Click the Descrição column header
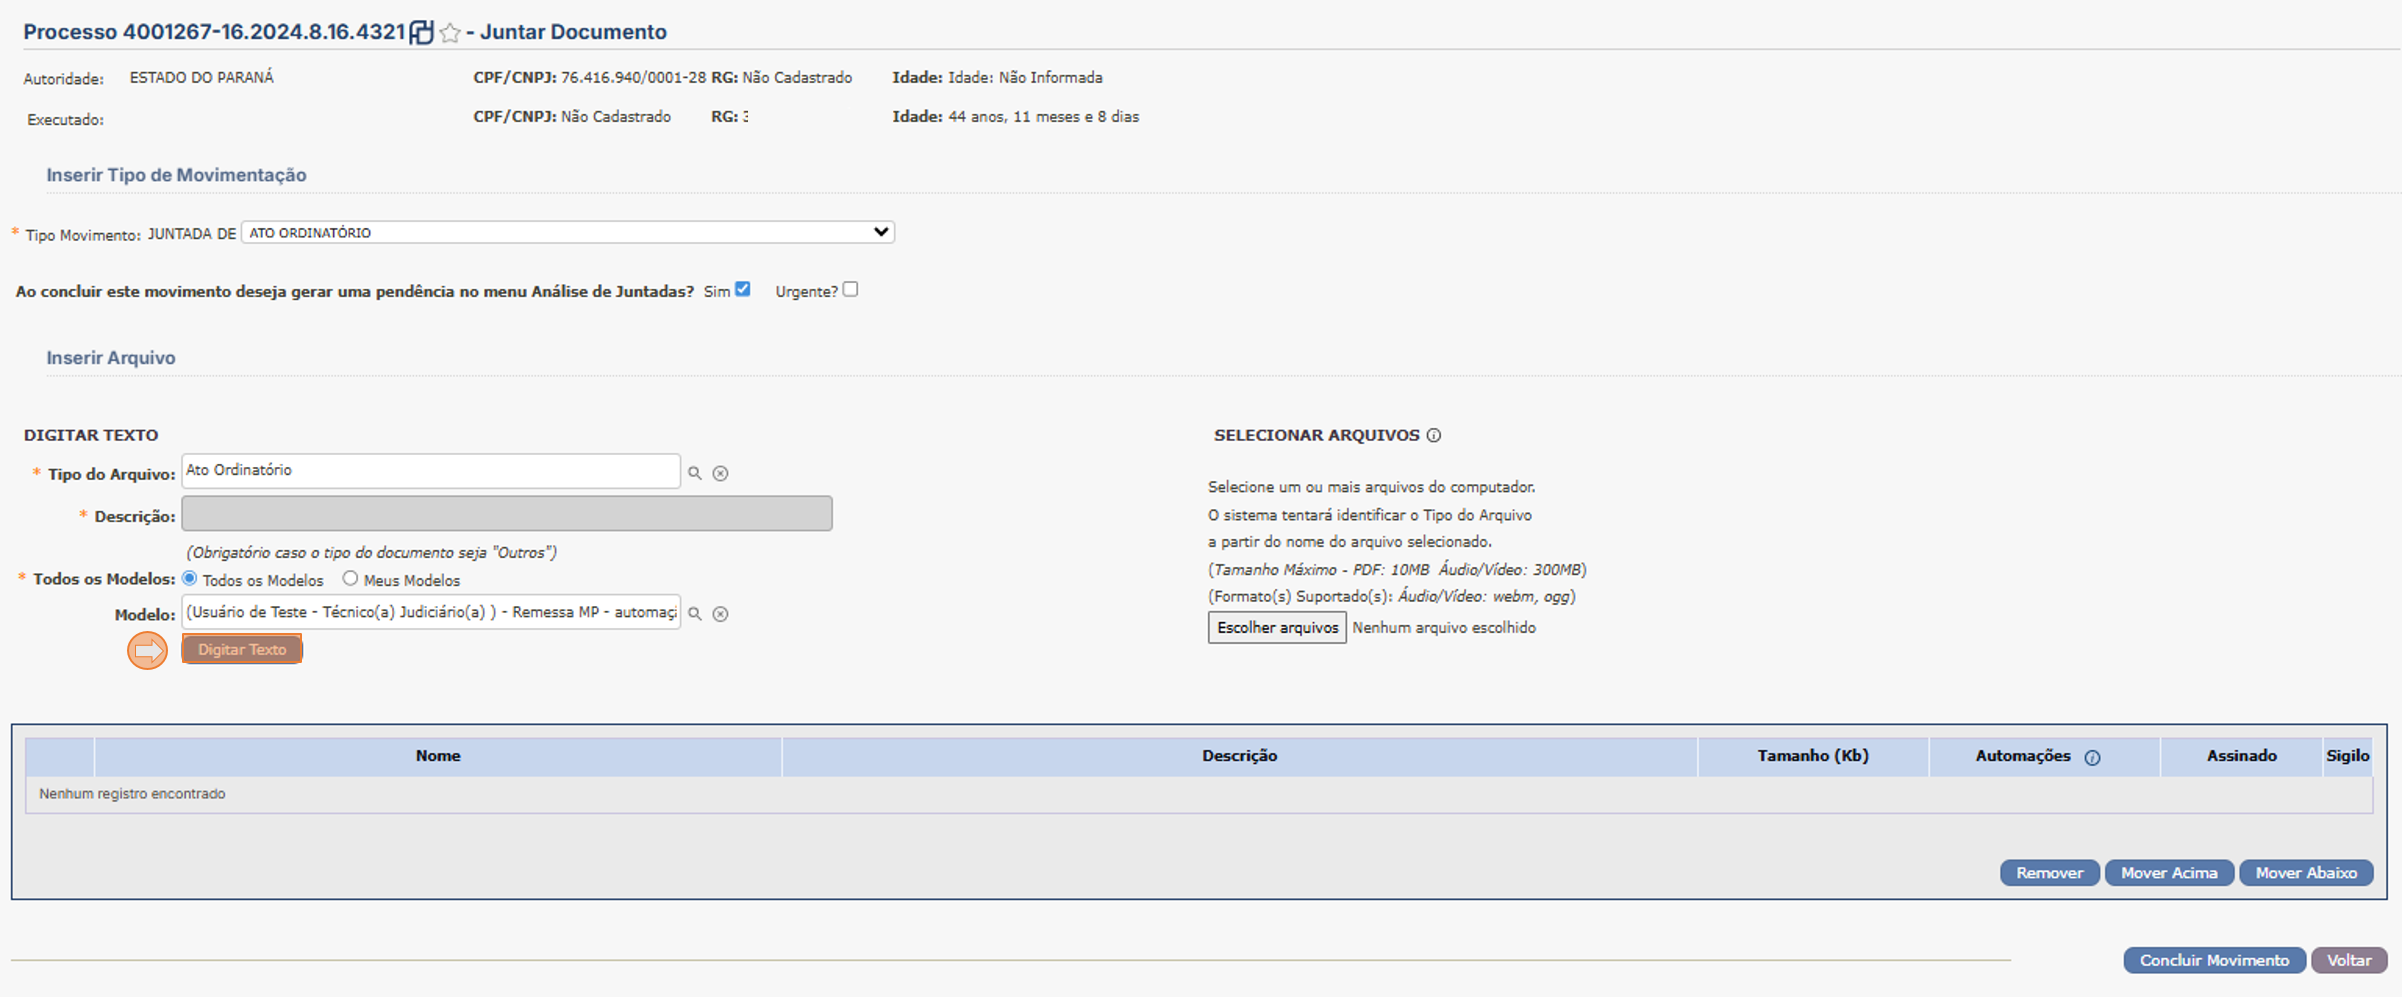 (1239, 756)
